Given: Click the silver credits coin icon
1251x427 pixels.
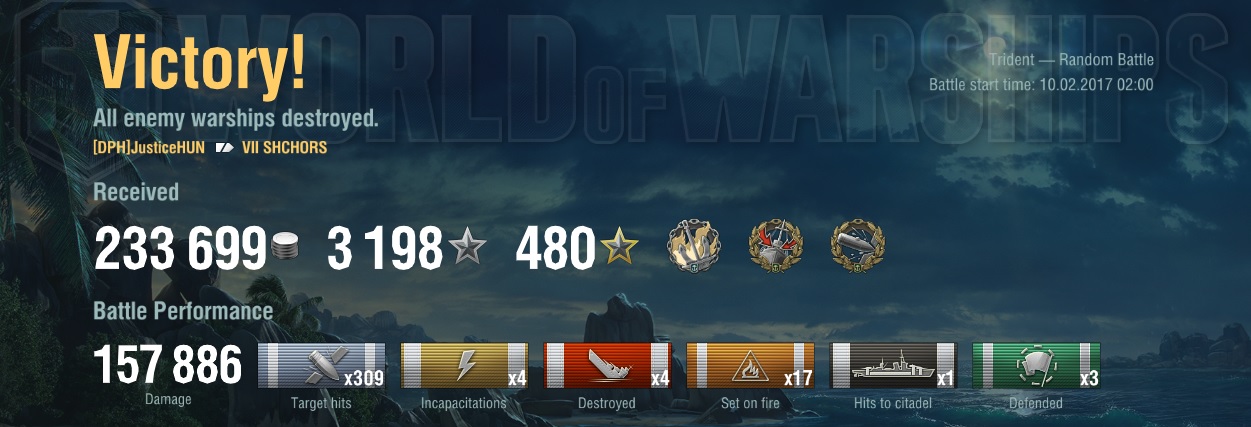Looking at the screenshot, I should (285, 248).
